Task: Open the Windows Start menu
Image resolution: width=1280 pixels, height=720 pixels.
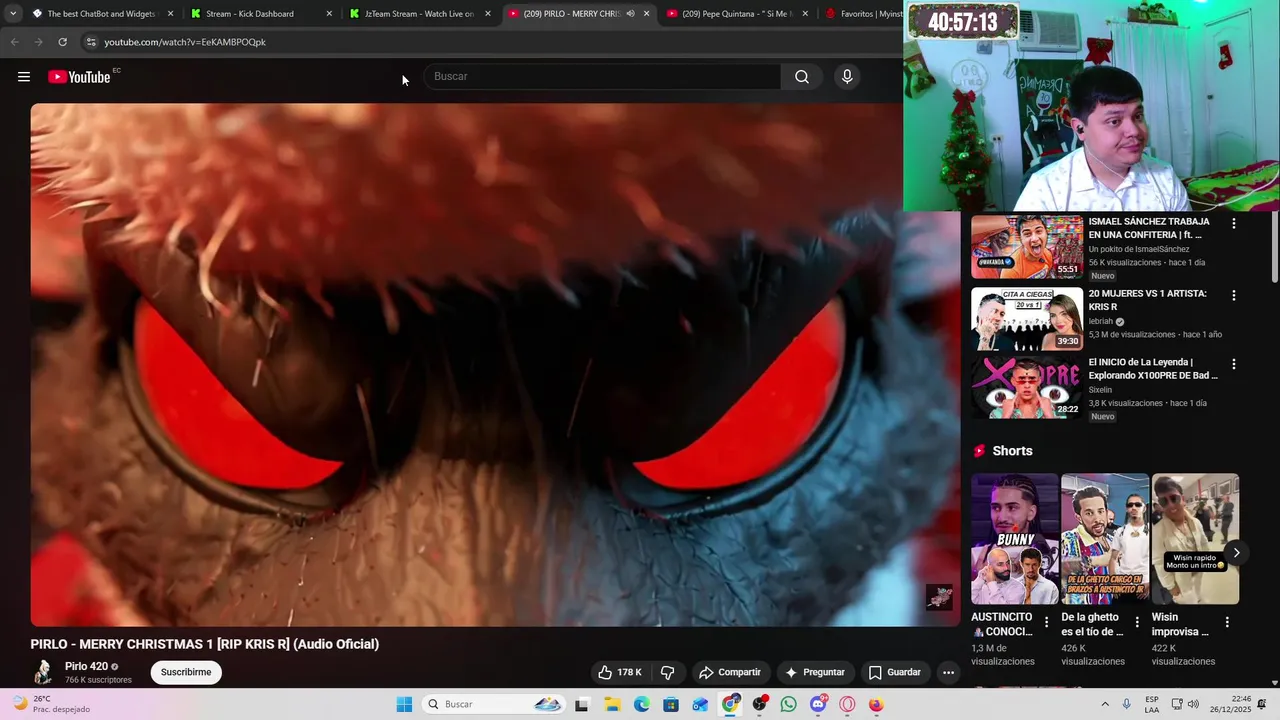Action: point(404,704)
